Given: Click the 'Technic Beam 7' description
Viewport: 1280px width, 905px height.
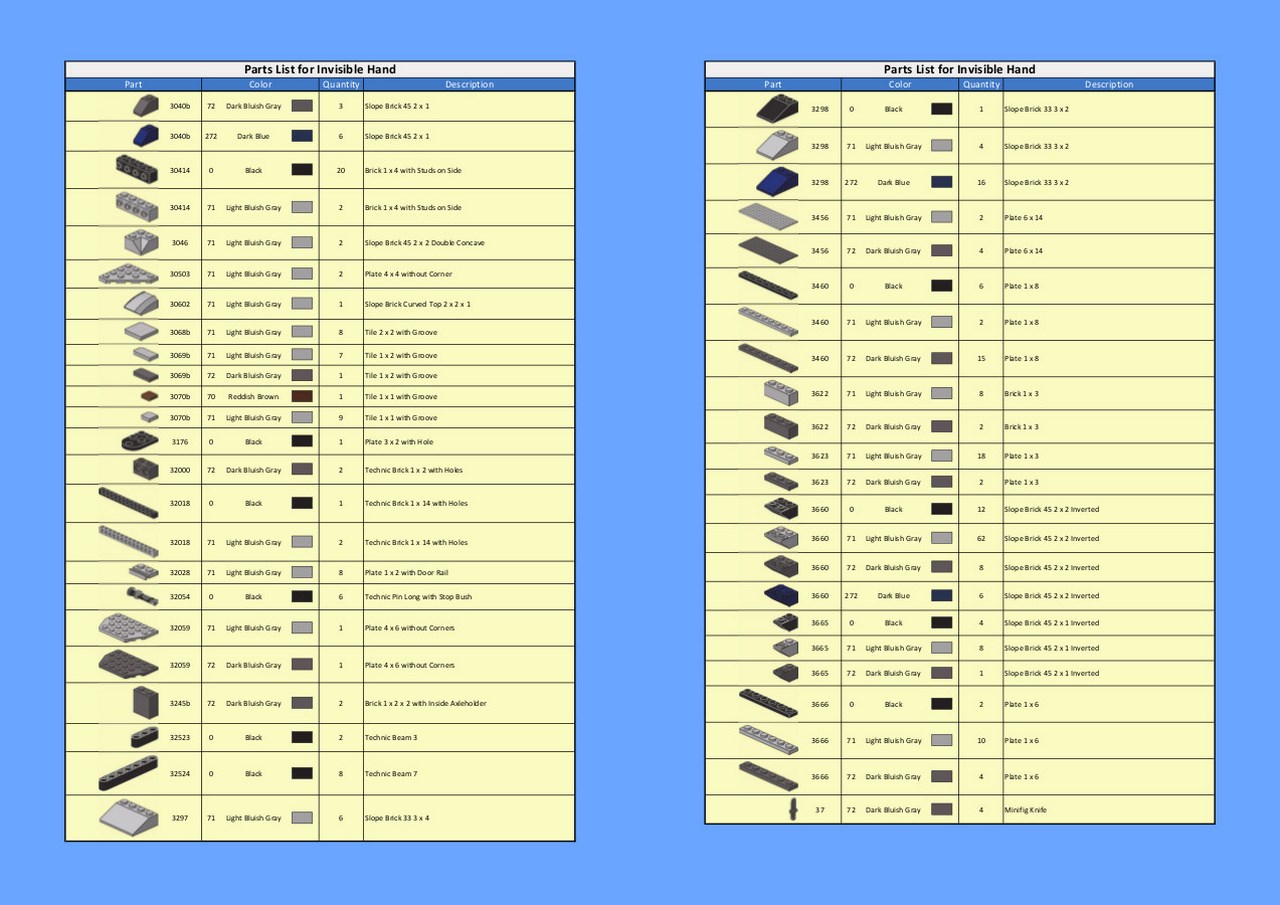Looking at the screenshot, I should (x=390, y=774).
